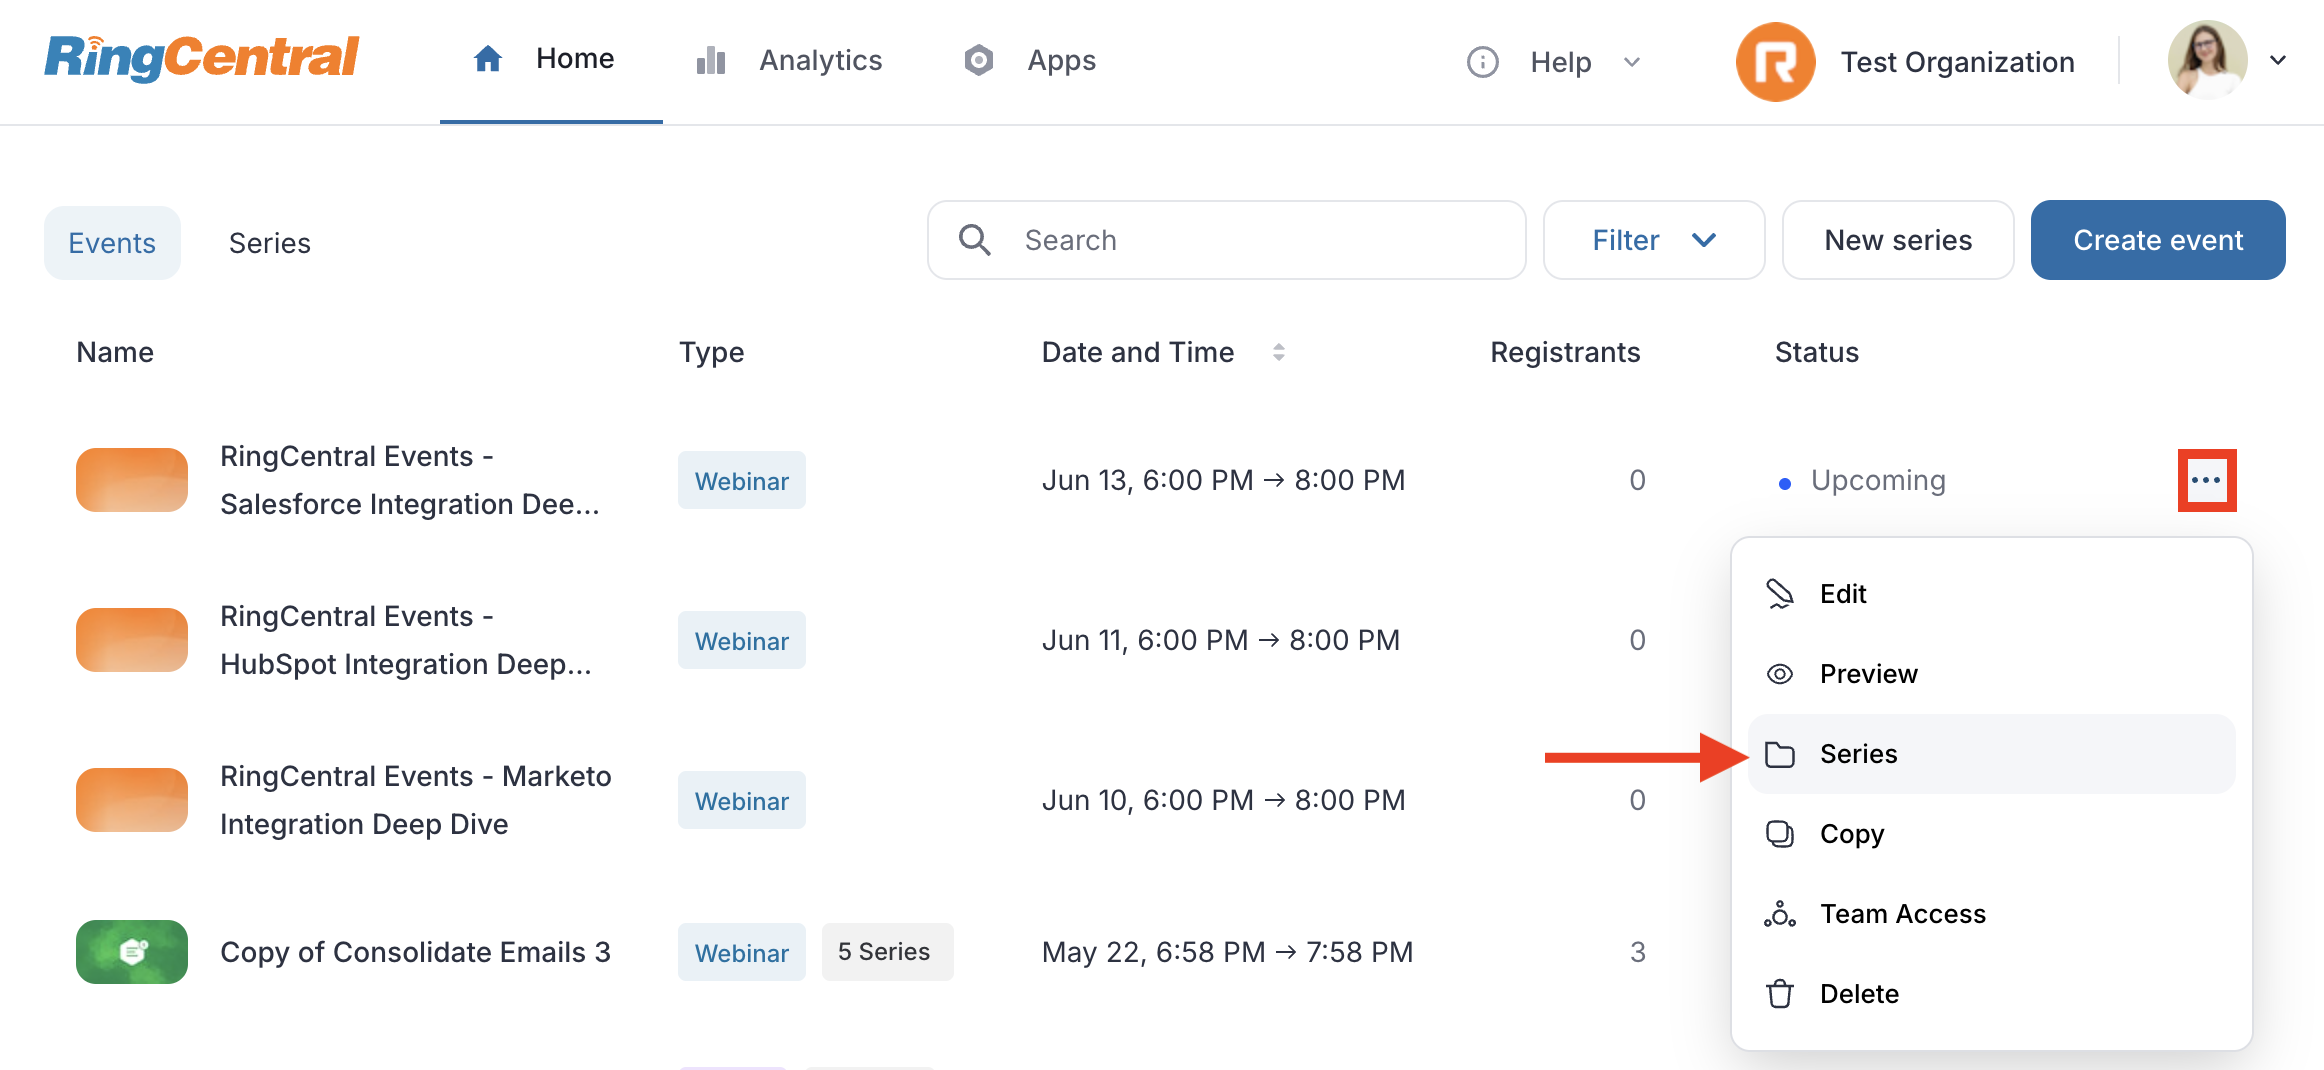
Task: Click the Apps hexagon icon
Action: [979, 60]
